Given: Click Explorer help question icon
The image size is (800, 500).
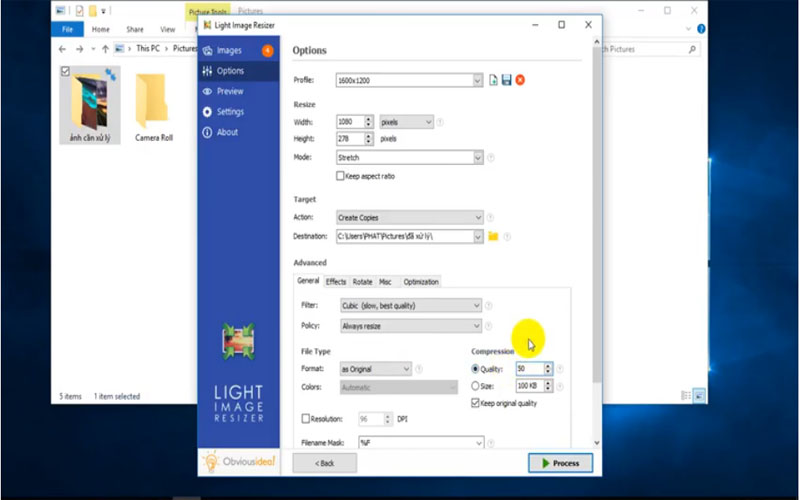Looking at the screenshot, I should (701, 29).
